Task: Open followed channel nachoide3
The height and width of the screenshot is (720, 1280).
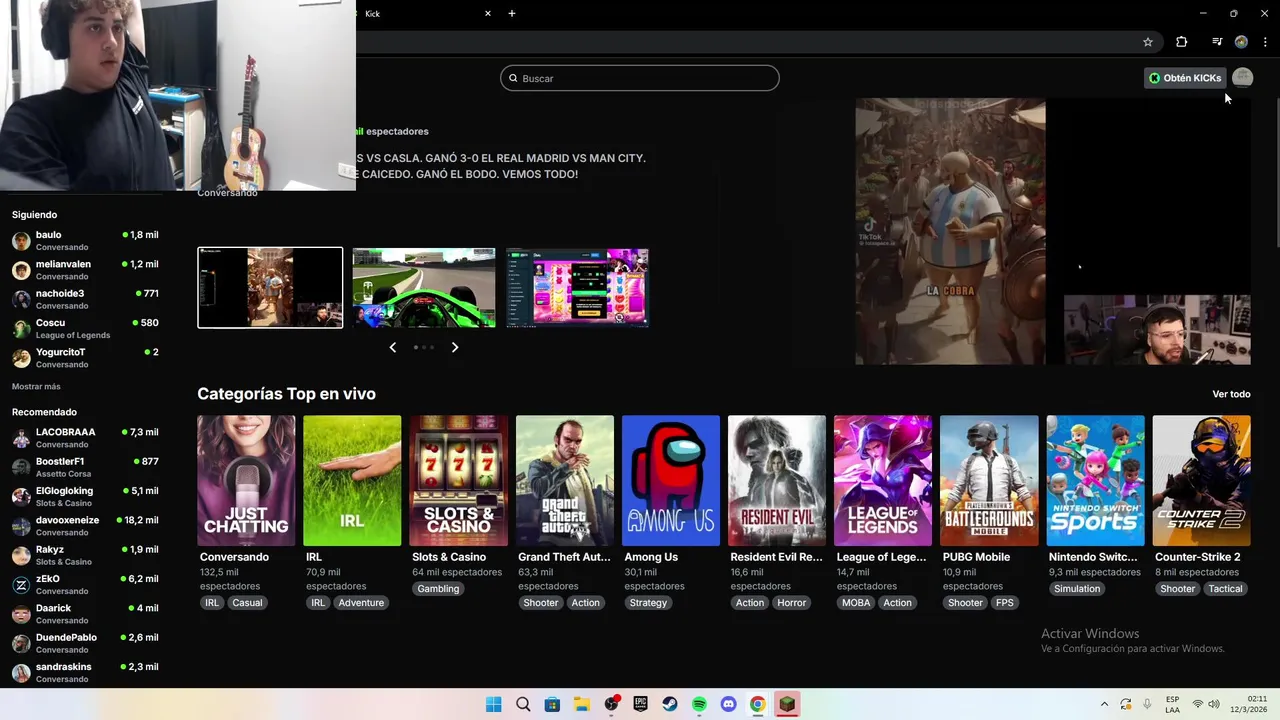Action: point(85,299)
